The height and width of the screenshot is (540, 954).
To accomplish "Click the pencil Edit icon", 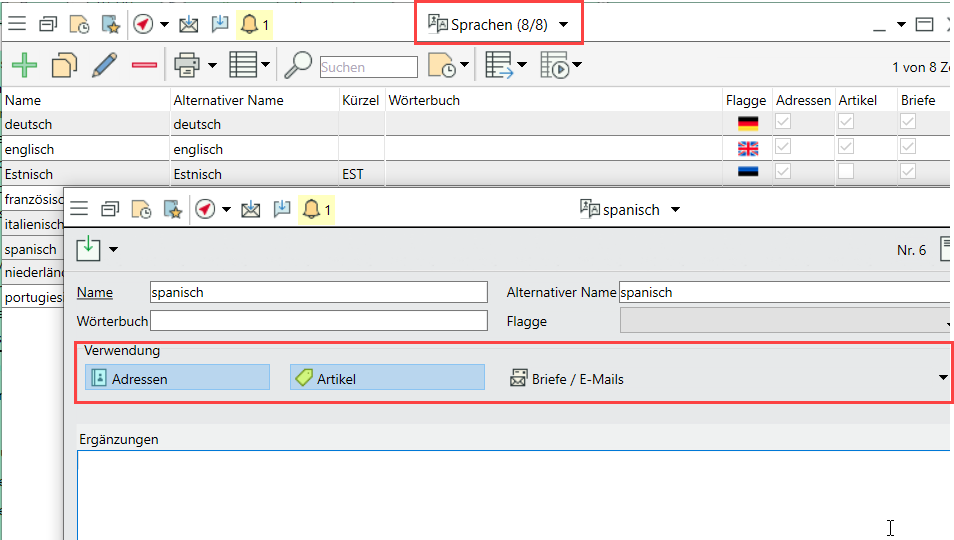I will point(105,66).
